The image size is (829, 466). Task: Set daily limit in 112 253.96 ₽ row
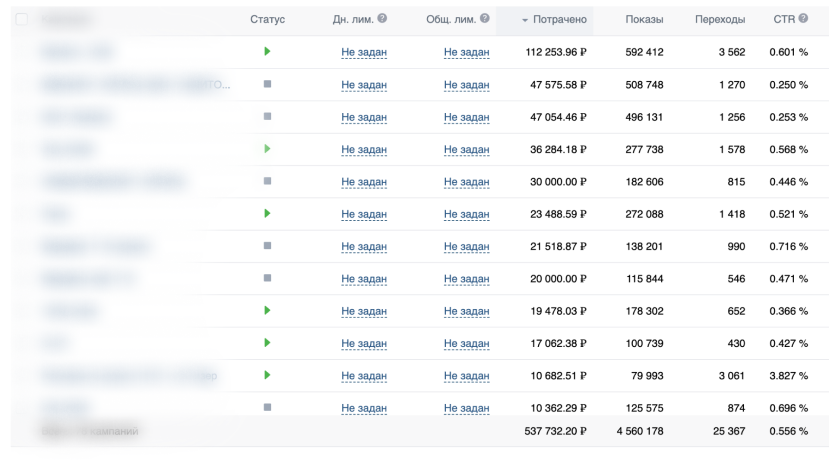tap(364, 52)
